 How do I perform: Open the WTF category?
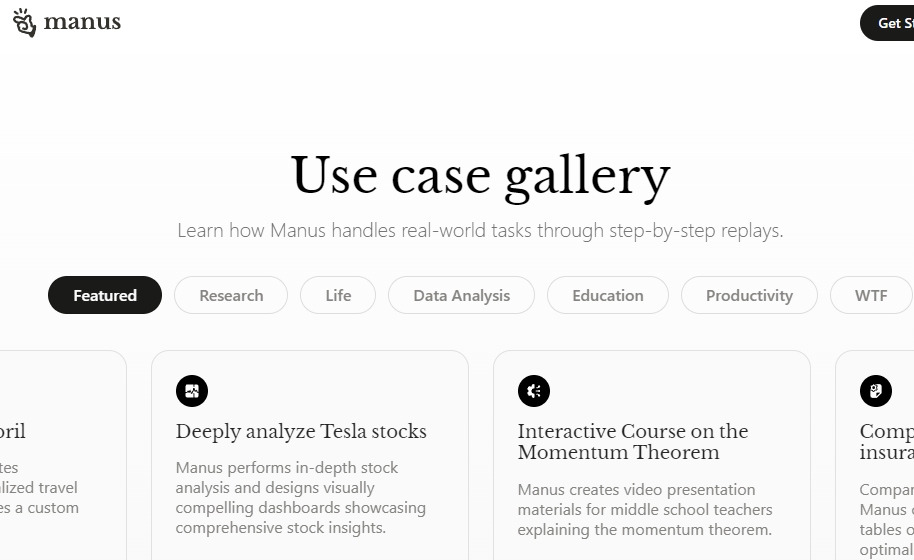(871, 295)
